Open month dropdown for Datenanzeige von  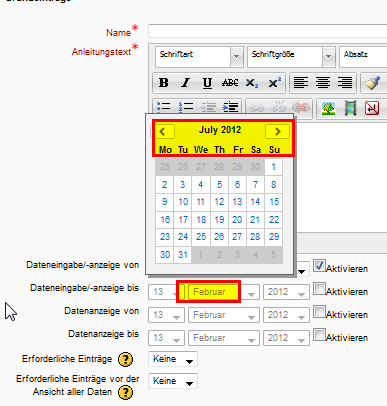[x=224, y=315]
